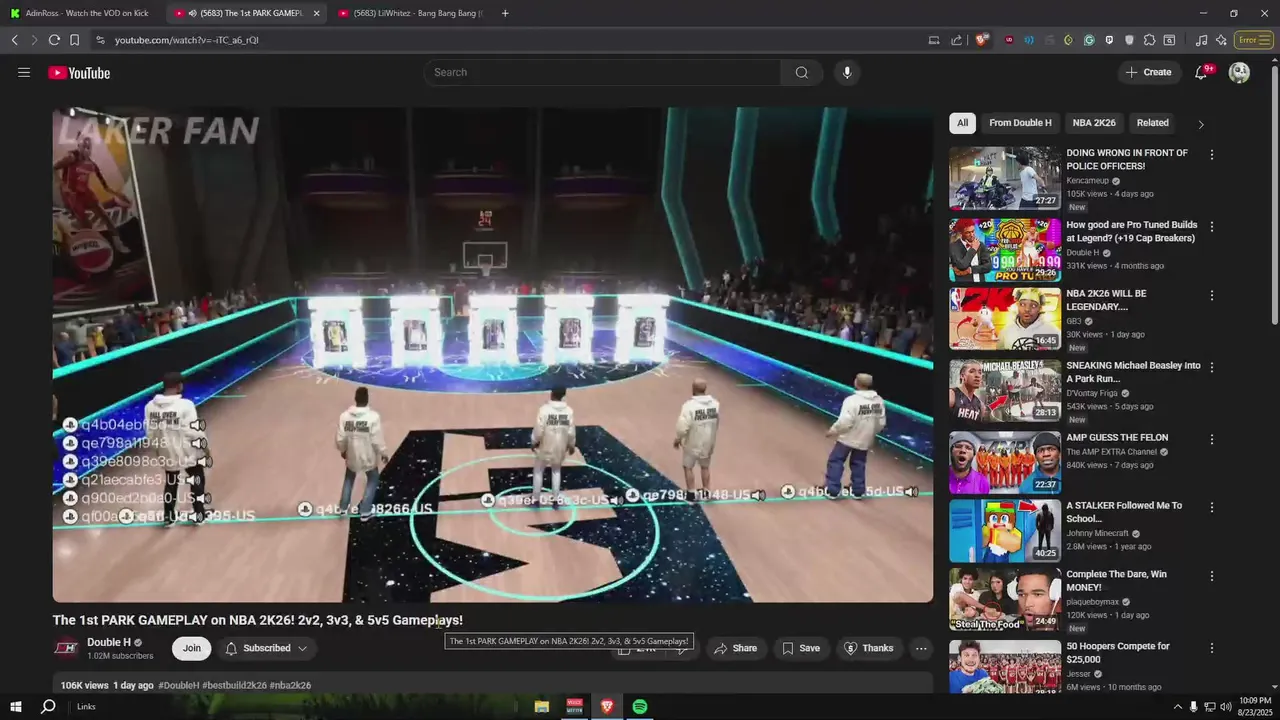Image resolution: width=1280 pixels, height=720 pixels.
Task: Toggle mute on the playing tab's audio icon
Action: click(192, 13)
